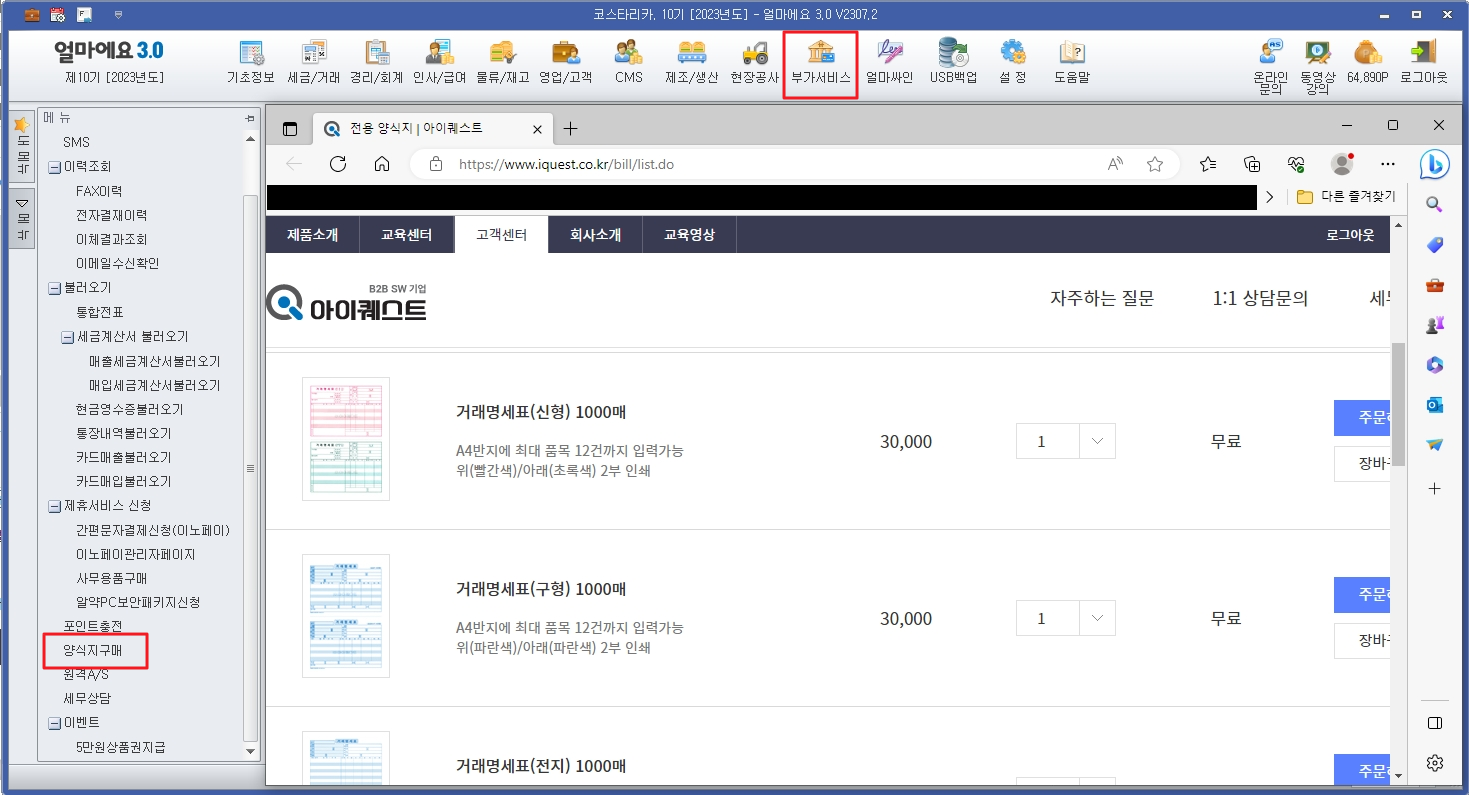Click the 온라인문의 icon
Viewport: 1469px width, 795px height.
tap(1270, 67)
